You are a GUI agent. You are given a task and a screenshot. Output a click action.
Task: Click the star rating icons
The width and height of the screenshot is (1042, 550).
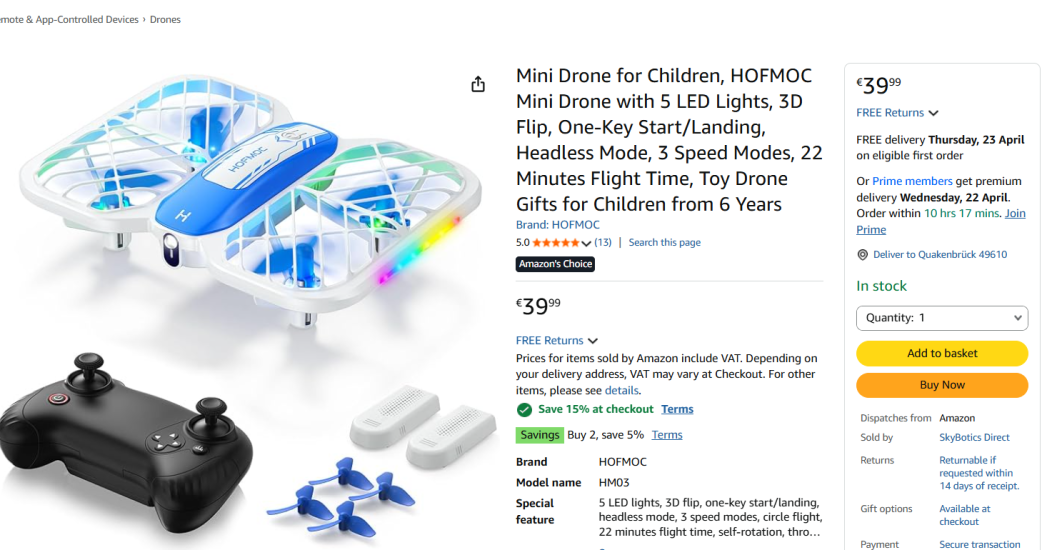point(555,243)
